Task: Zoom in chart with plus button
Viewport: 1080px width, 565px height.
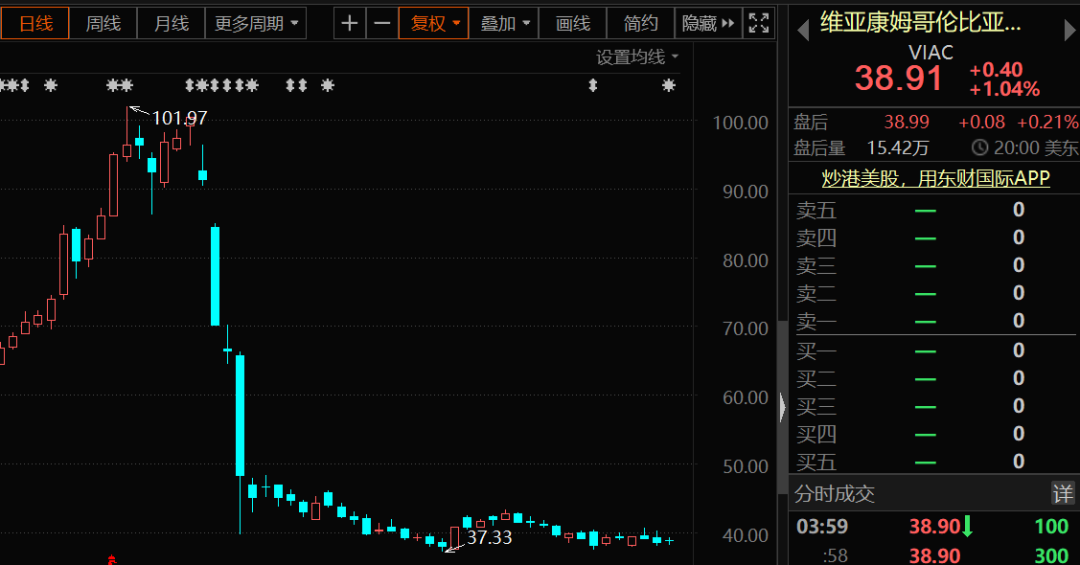Action: point(349,23)
